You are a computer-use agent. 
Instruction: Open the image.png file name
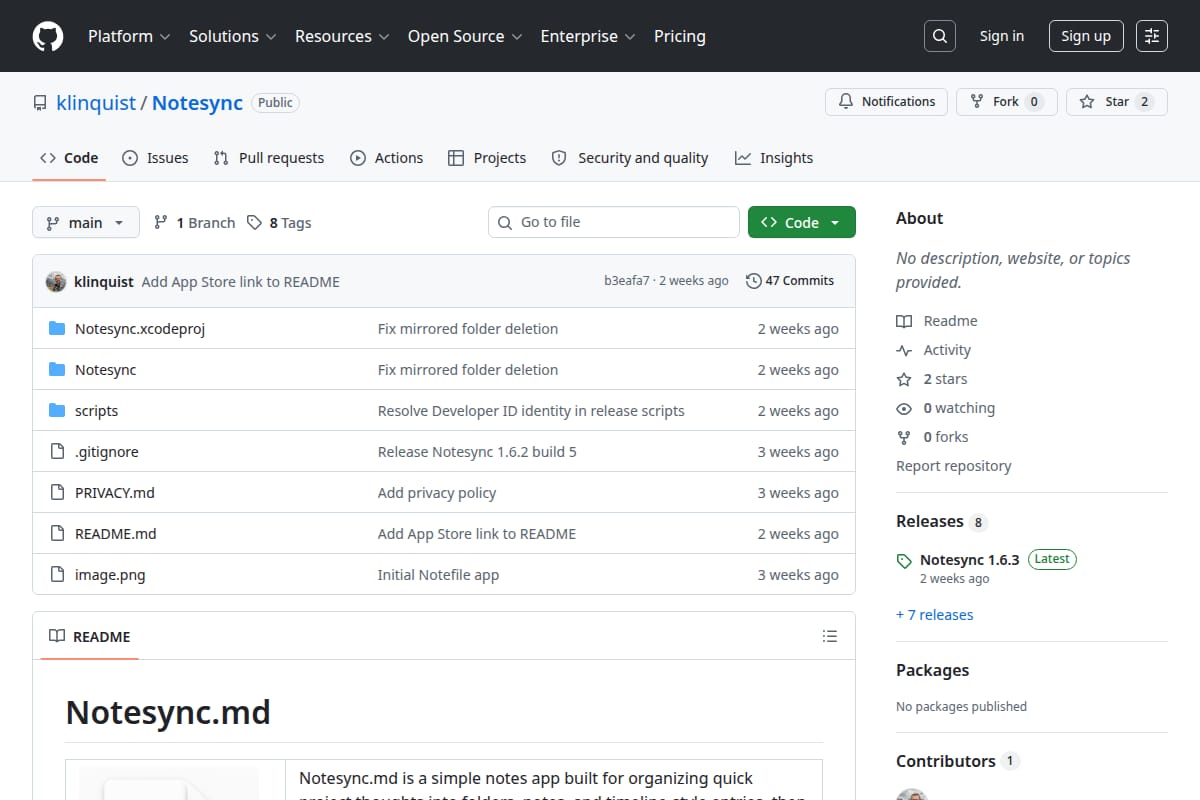[110, 575]
